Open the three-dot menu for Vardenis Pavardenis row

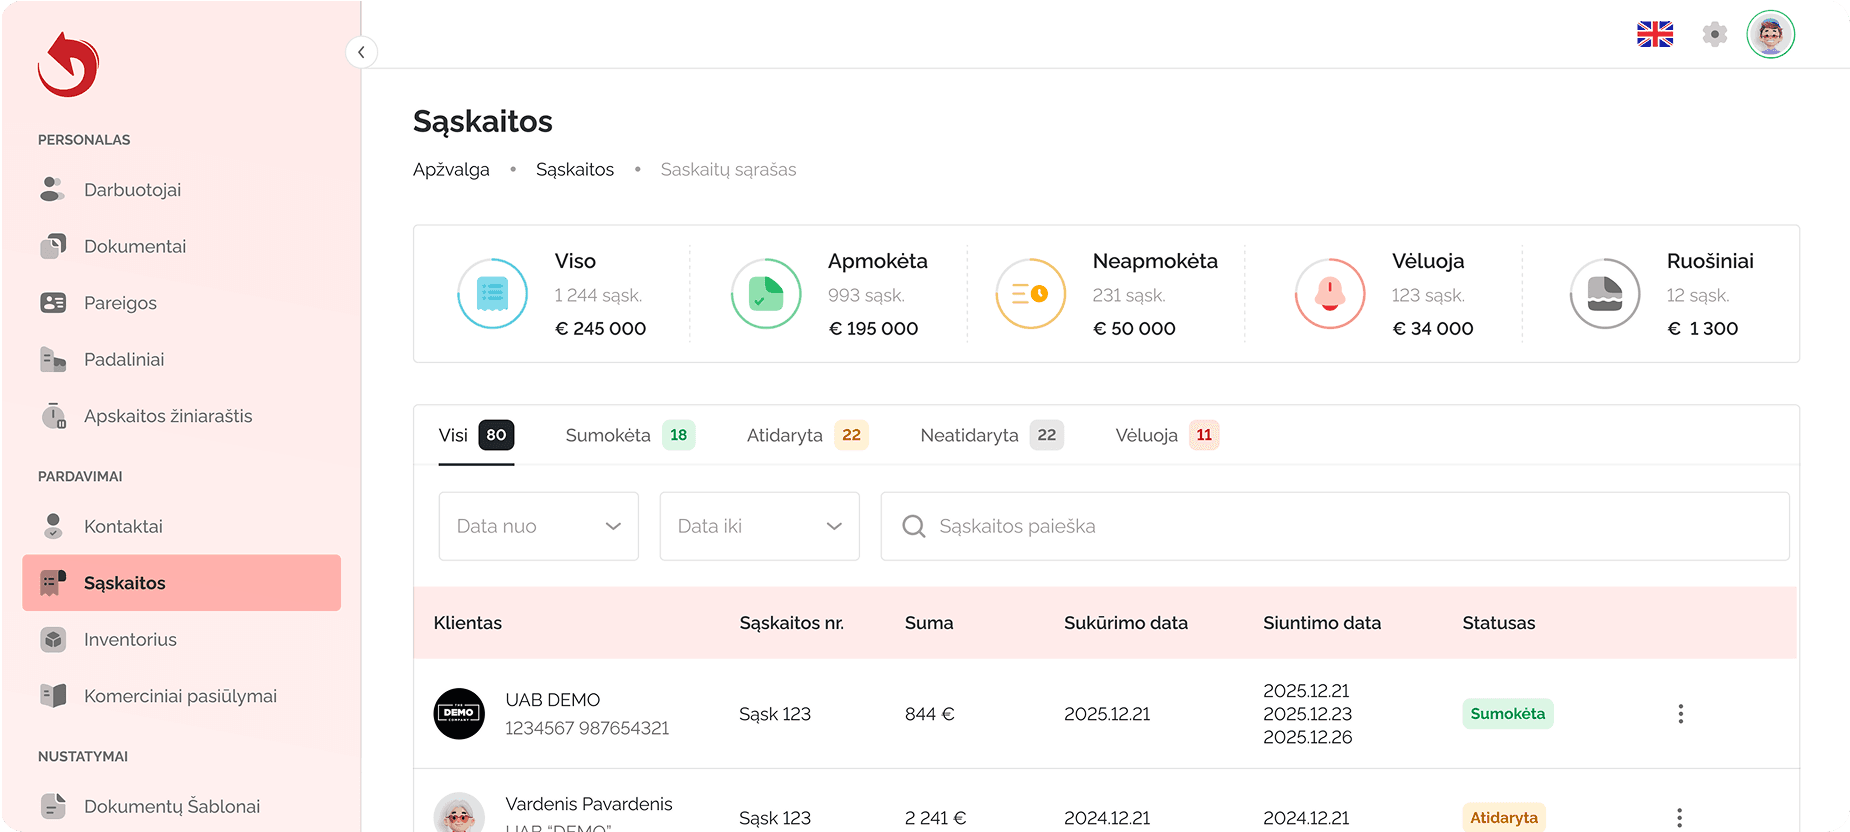1680,818
